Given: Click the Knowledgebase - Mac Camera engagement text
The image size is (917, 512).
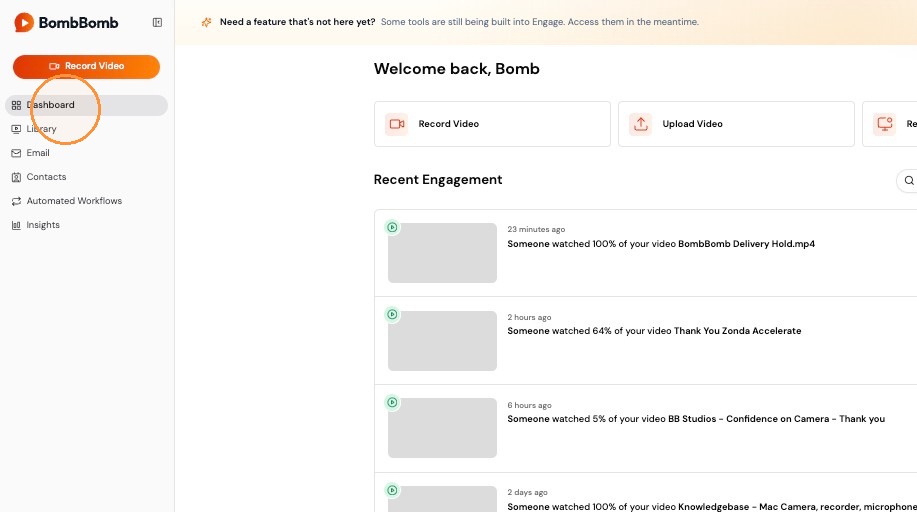Looking at the screenshot, I should coord(712,506).
